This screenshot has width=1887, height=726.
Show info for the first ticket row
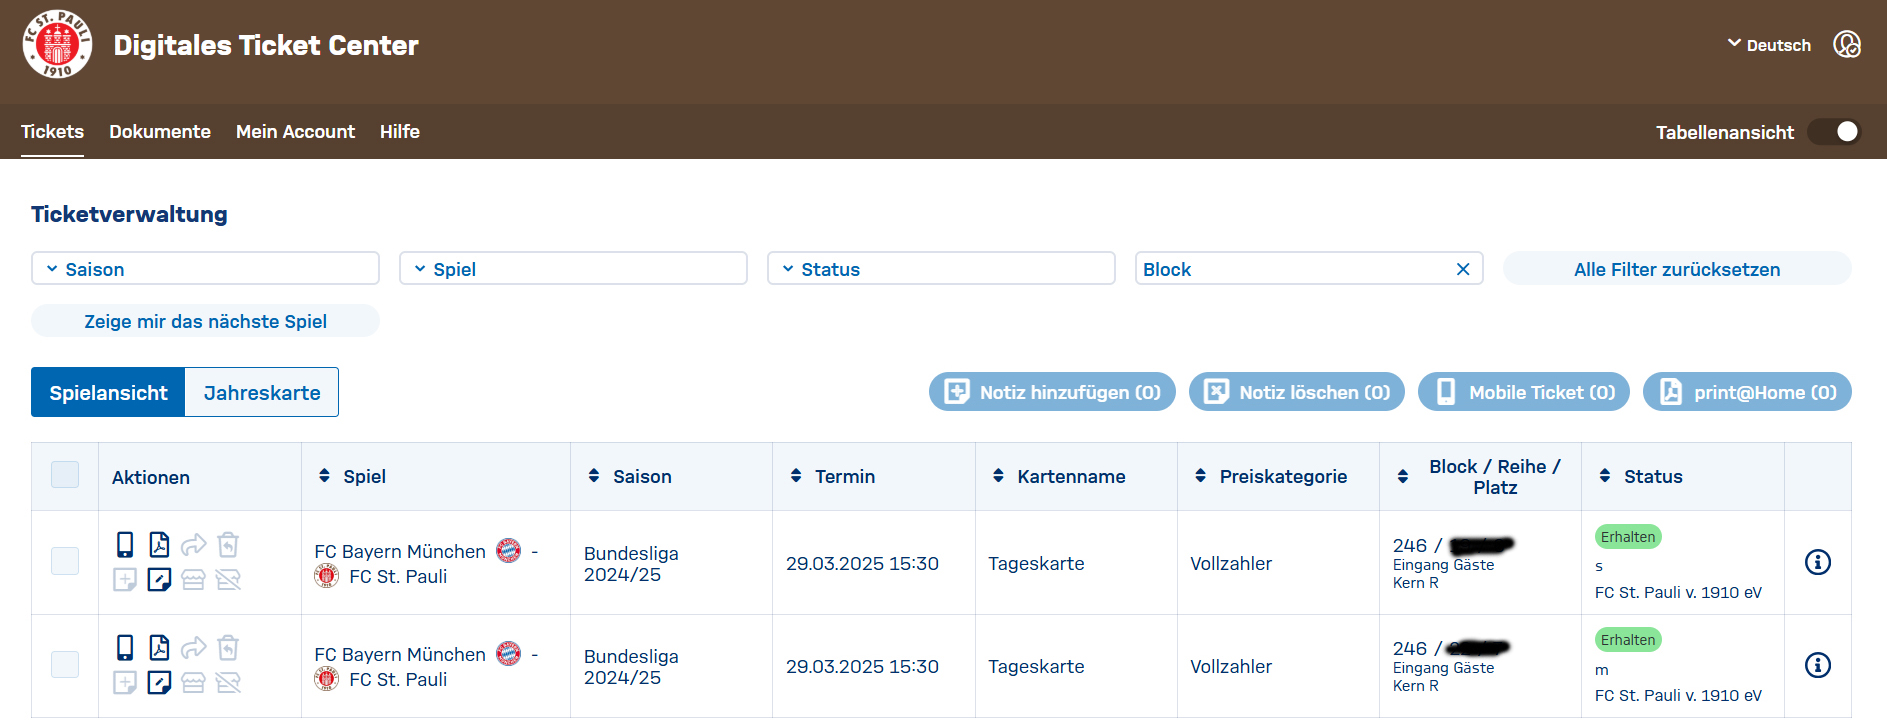point(1818,562)
